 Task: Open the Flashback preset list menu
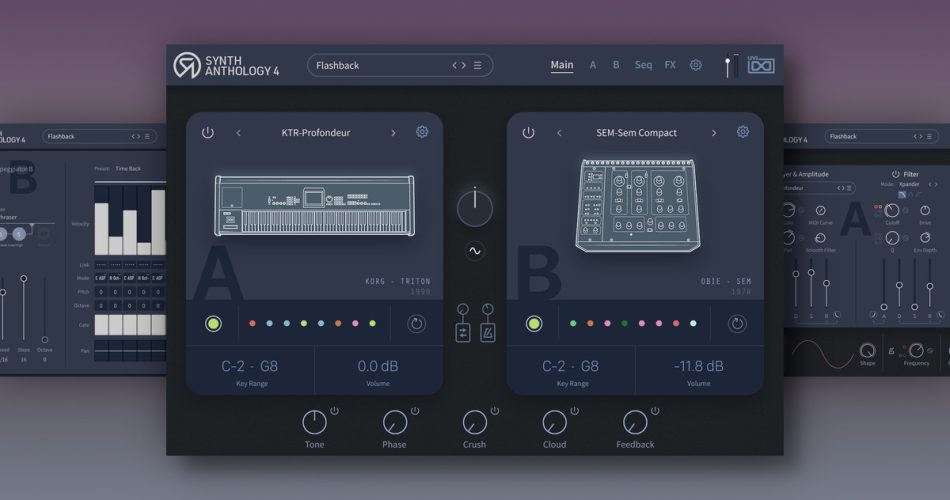pyautogui.click(x=478, y=66)
